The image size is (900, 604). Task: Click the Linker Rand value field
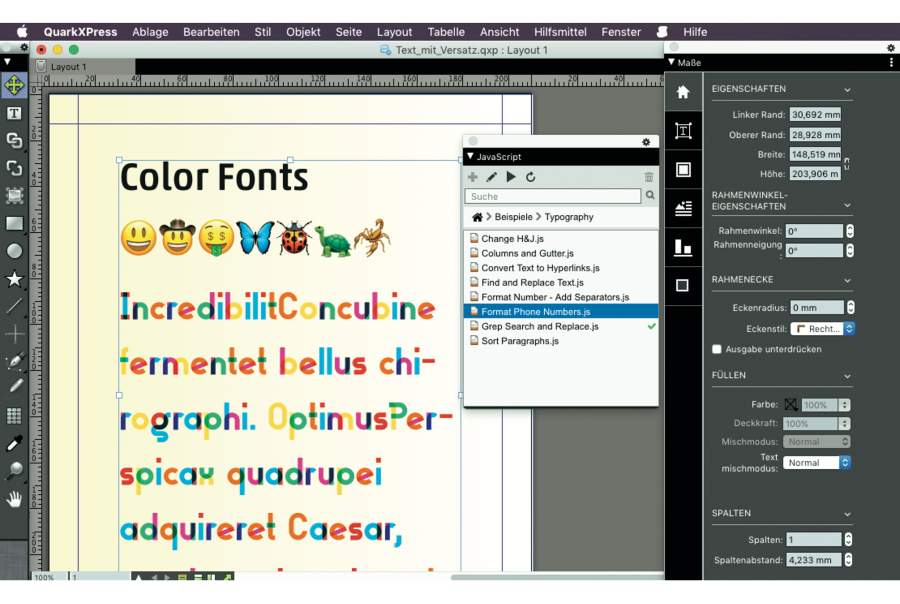pos(815,115)
